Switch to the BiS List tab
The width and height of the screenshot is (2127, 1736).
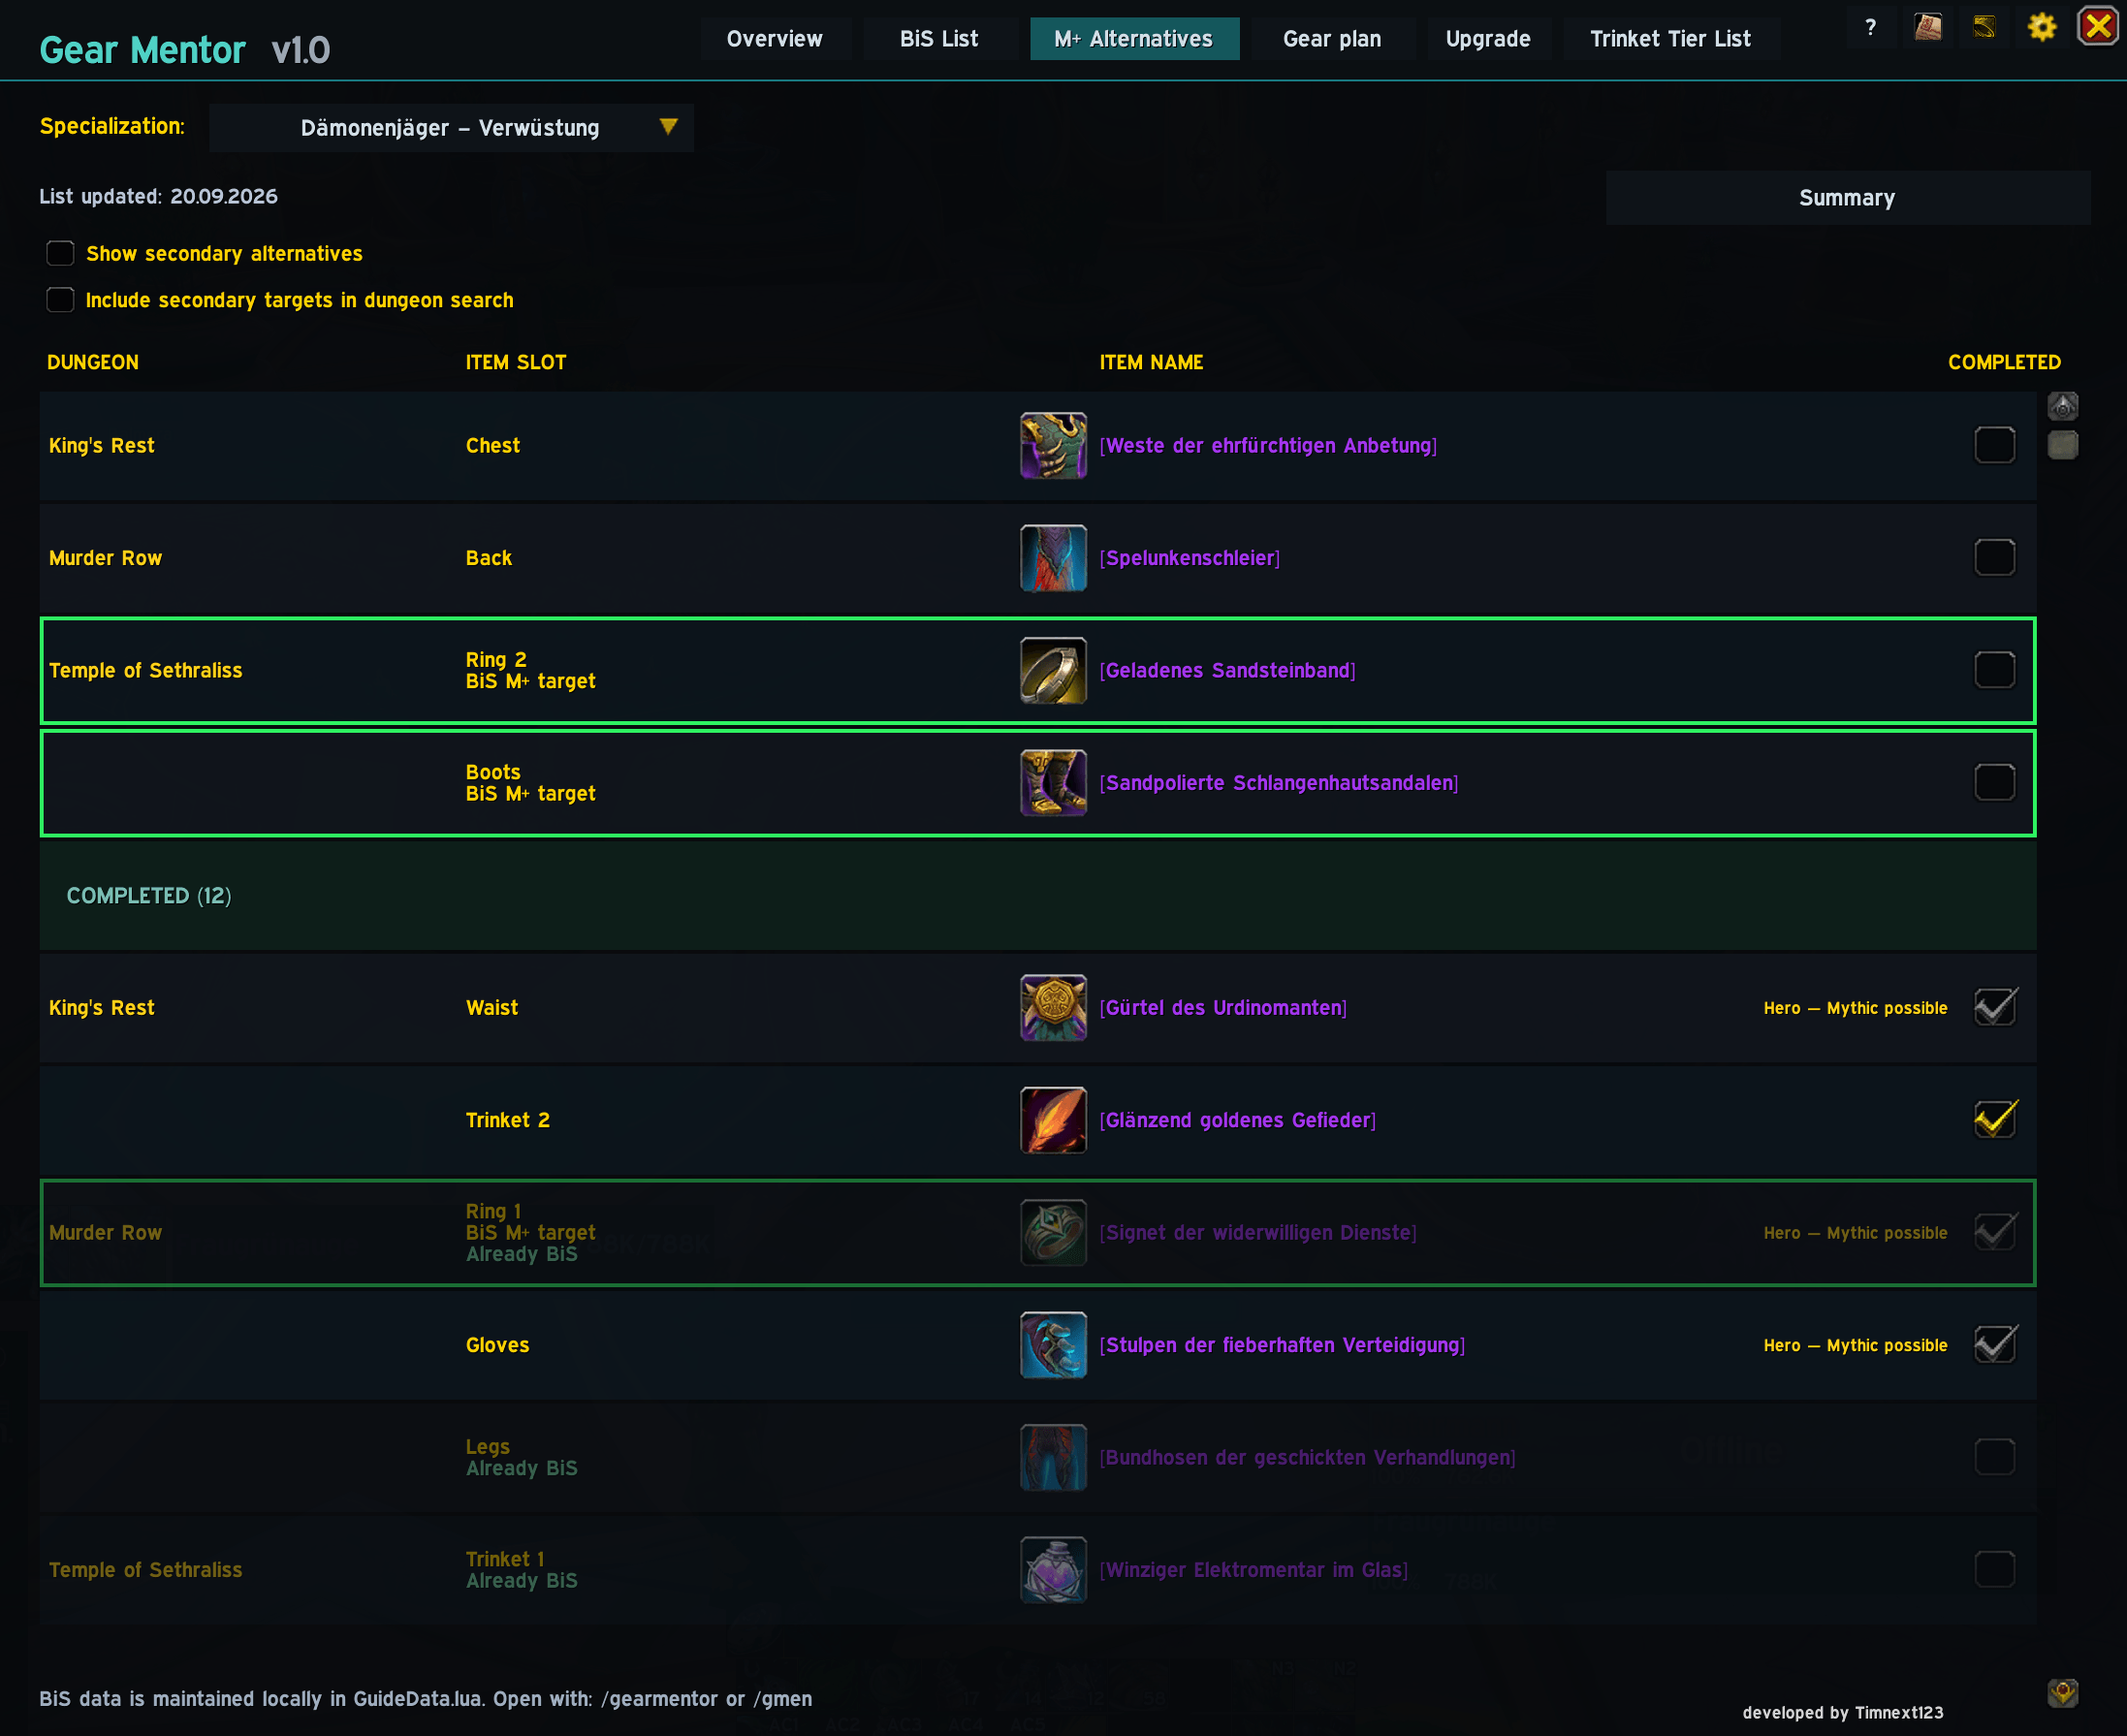(939, 39)
